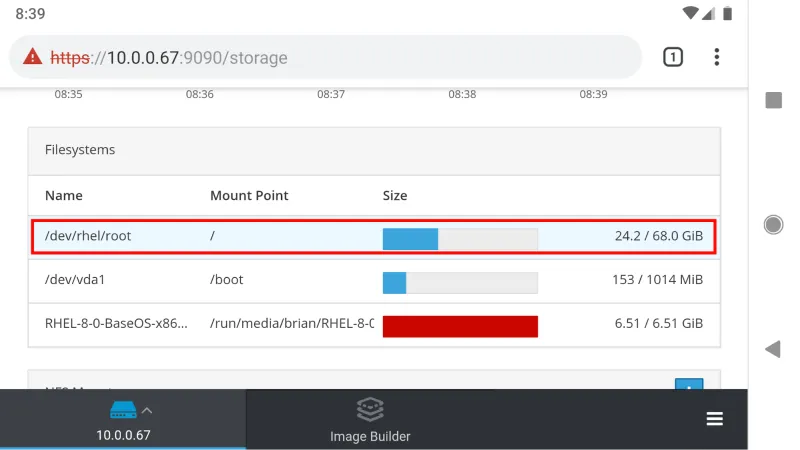Image resolution: width=800 pixels, height=450 pixels.
Task: Tap the Image Builder stack icon
Action: click(370, 410)
